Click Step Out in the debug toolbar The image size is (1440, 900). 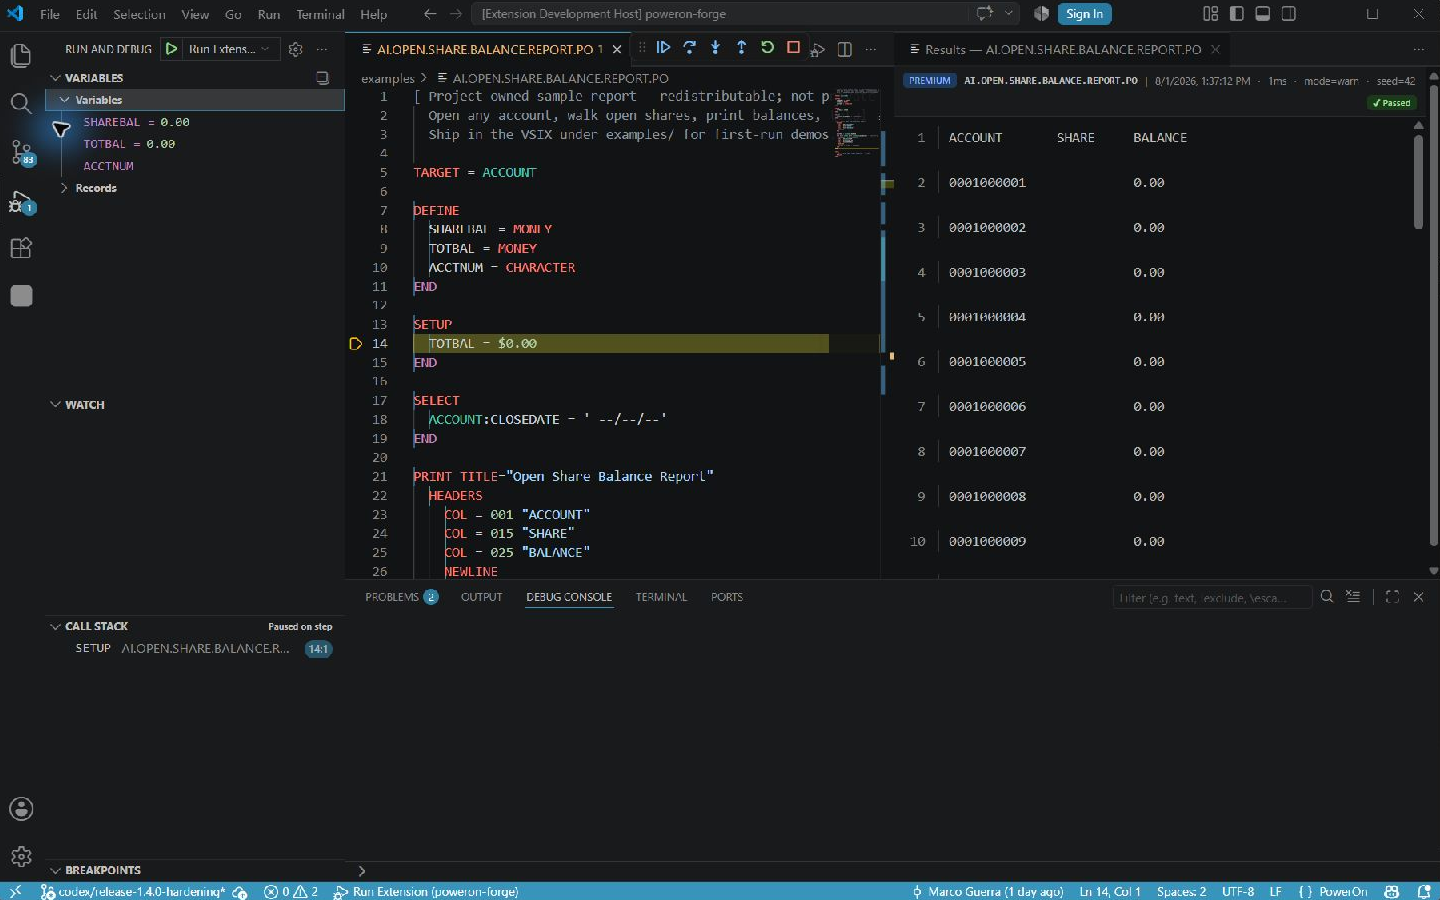[x=741, y=48]
